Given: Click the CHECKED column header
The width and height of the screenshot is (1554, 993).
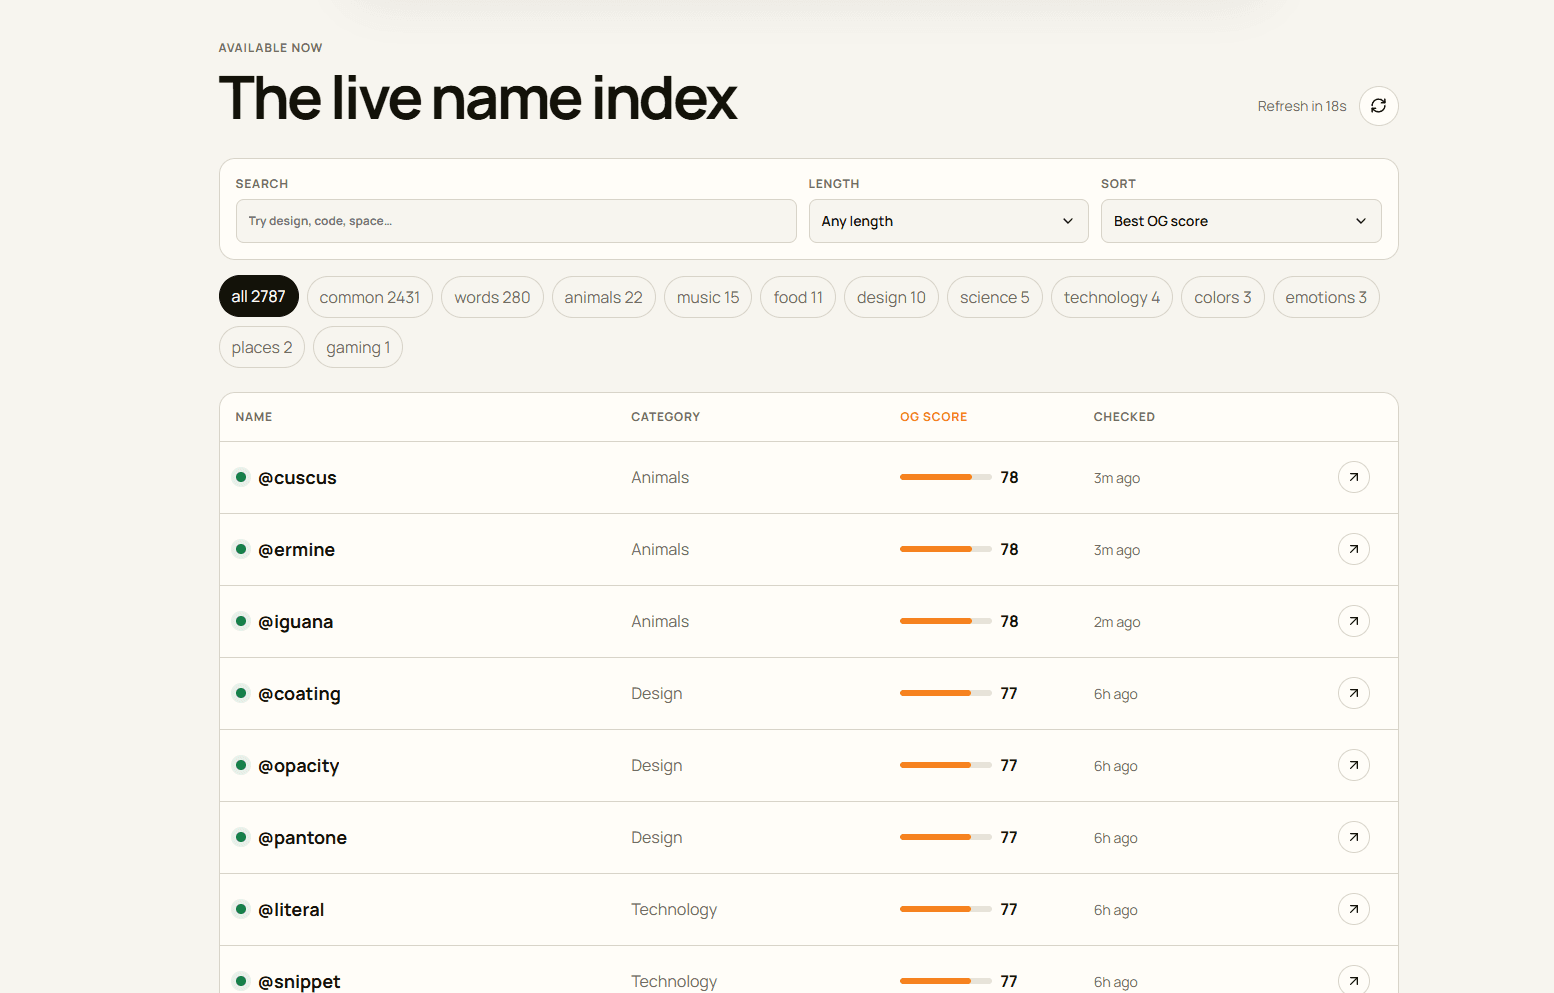Looking at the screenshot, I should pos(1124,417).
